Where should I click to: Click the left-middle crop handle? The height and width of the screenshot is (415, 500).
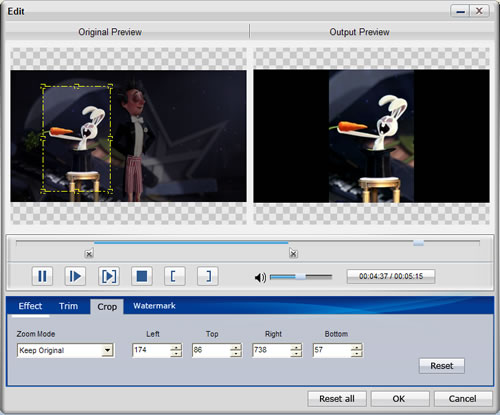tap(43, 138)
